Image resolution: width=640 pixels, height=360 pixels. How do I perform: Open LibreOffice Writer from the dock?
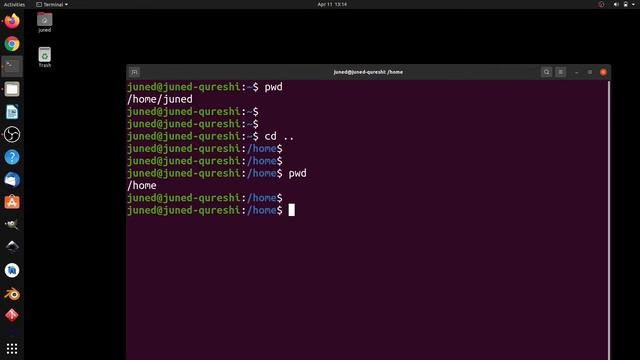click(12, 112)
